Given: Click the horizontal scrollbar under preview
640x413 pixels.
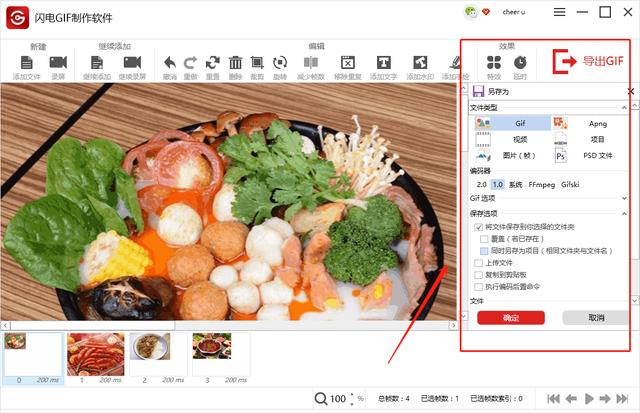Looking at the screenshot, I should coord(93,325).
